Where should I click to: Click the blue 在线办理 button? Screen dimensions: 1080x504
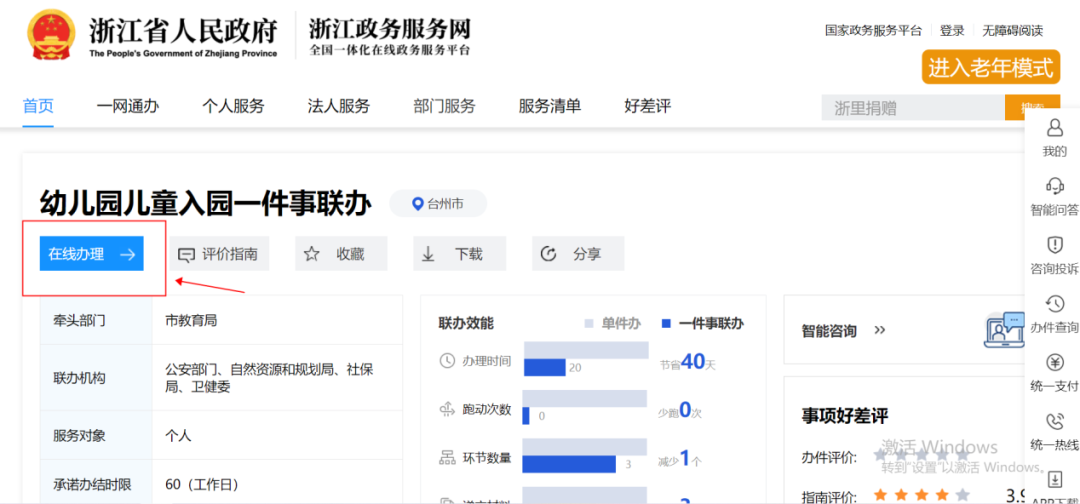[92, 254]
